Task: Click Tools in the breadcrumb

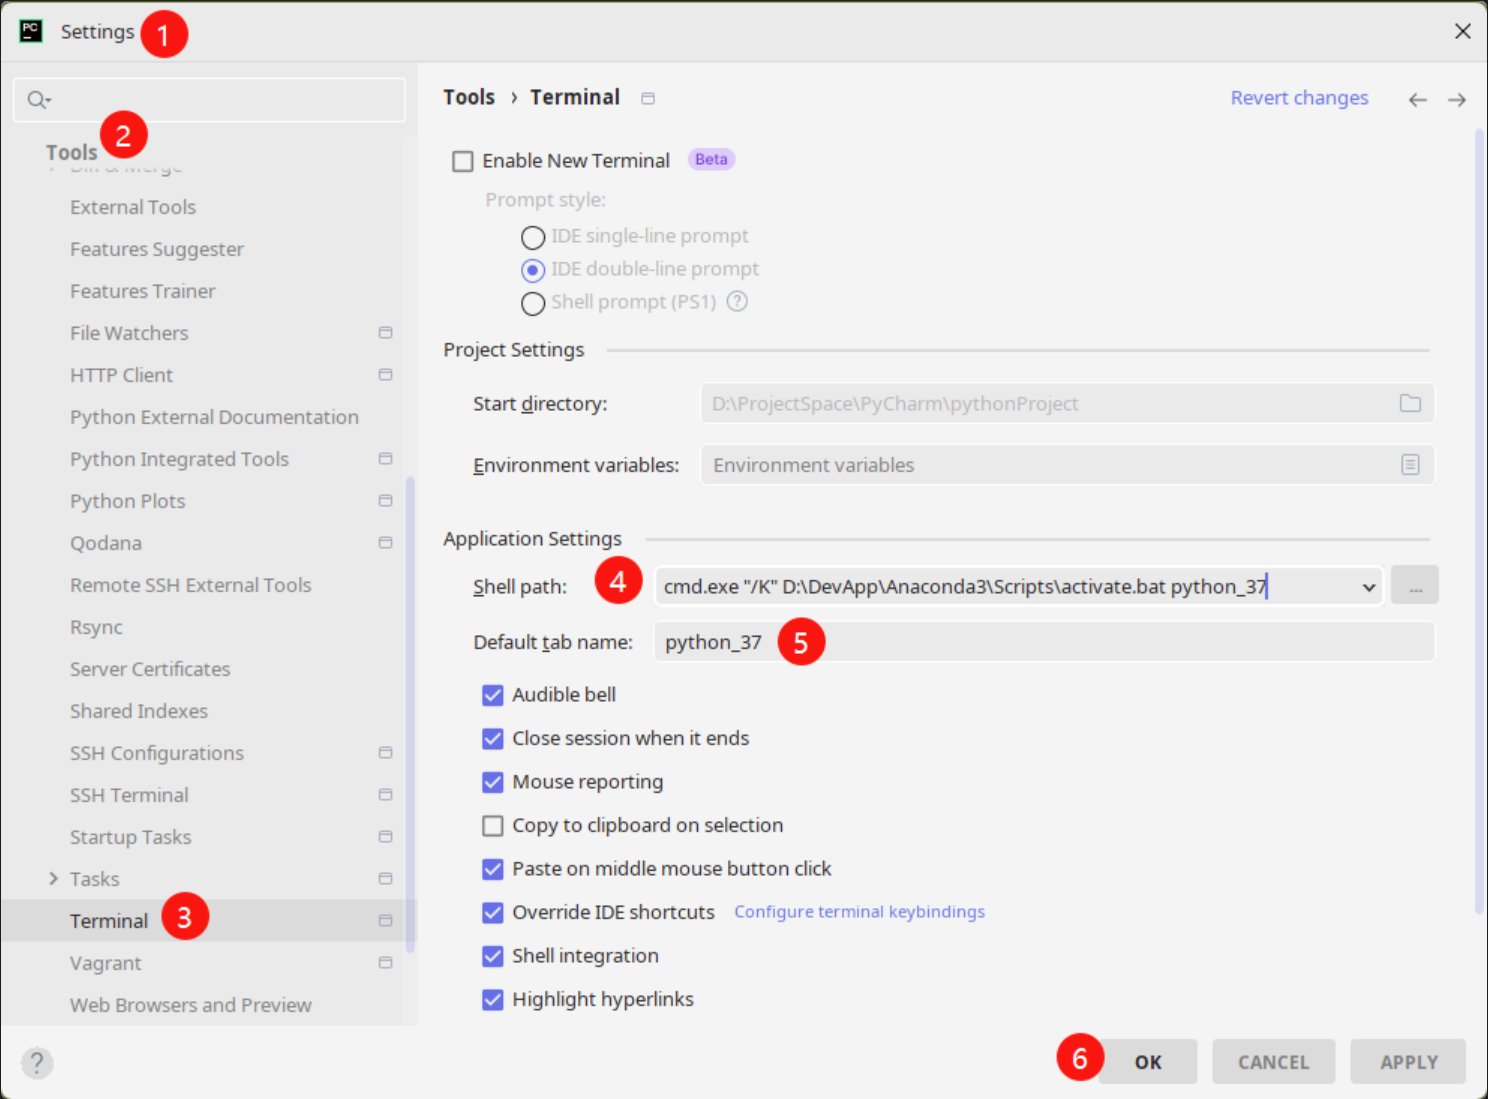Action: click(469, 97)
